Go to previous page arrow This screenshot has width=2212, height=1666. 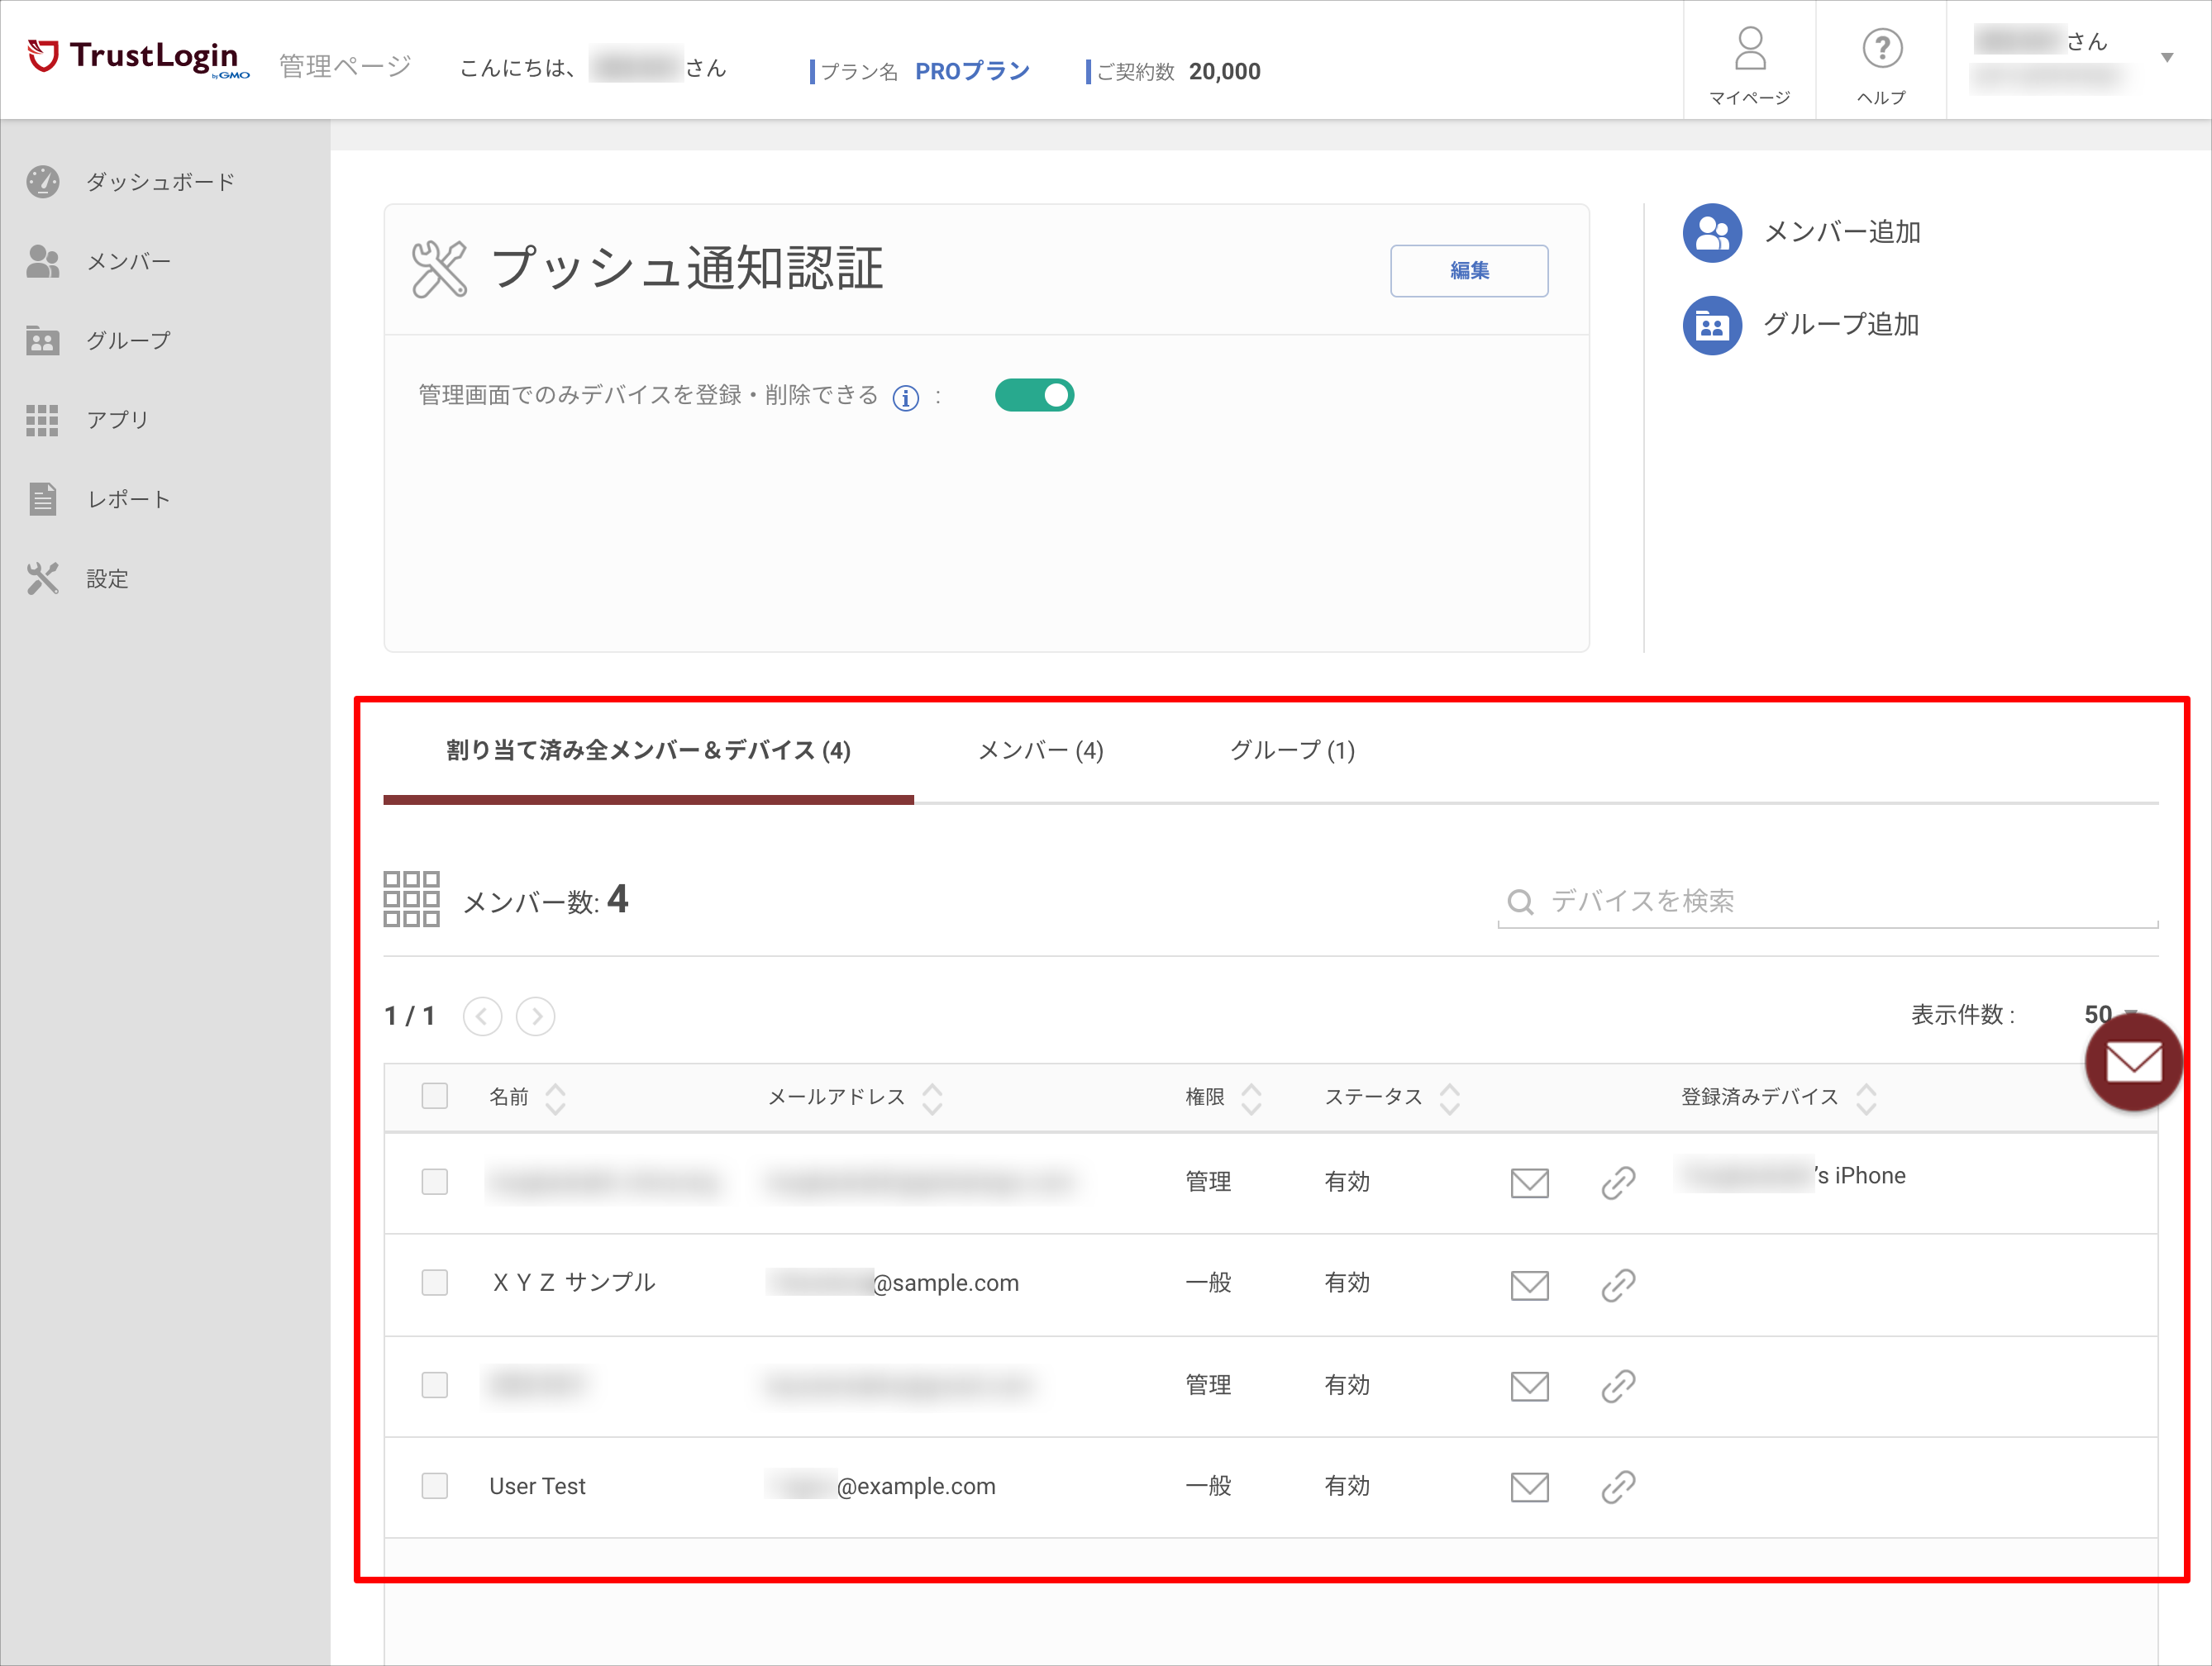(x=482, y=1017)
